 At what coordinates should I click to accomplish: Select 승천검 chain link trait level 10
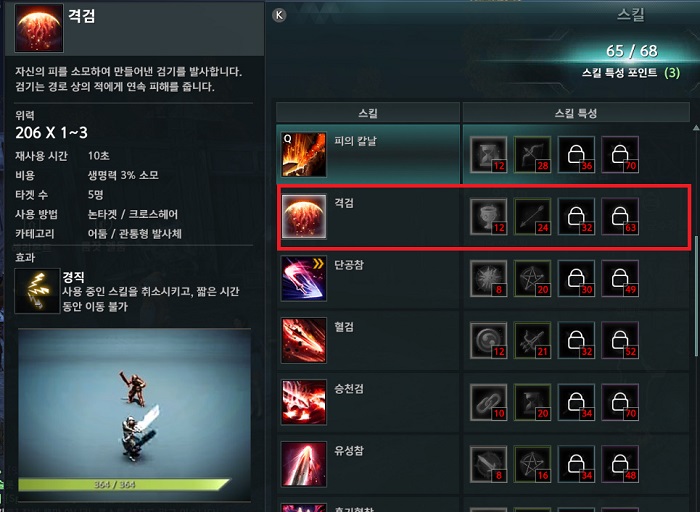pyautogui.click(x=488, y=402)
